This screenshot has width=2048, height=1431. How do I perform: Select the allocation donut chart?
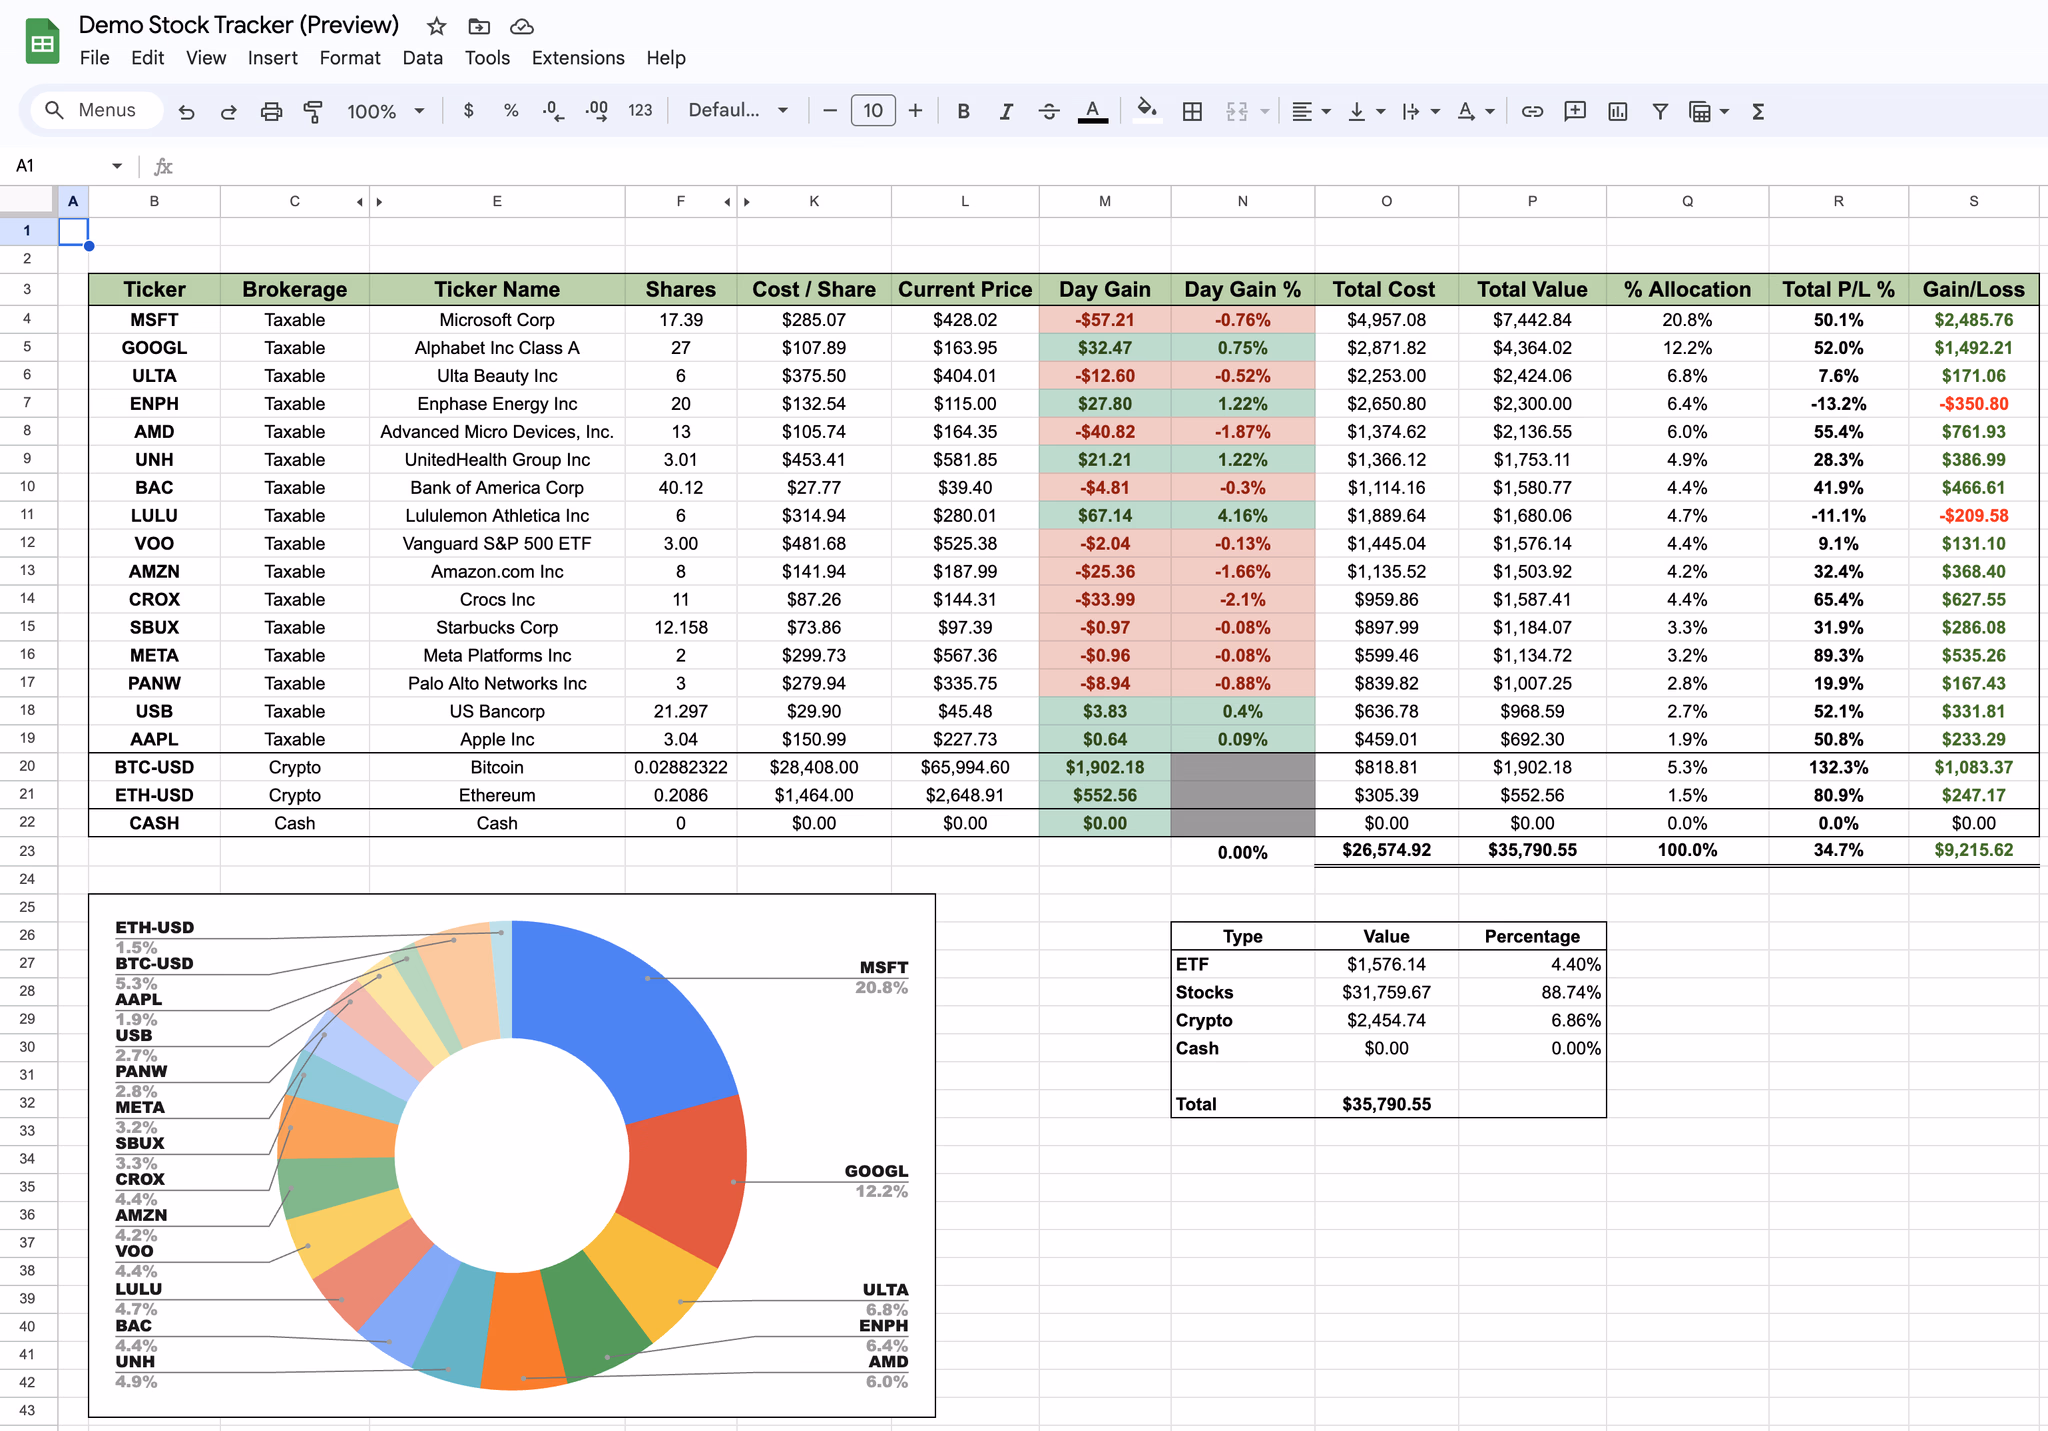coord(512,1155)
